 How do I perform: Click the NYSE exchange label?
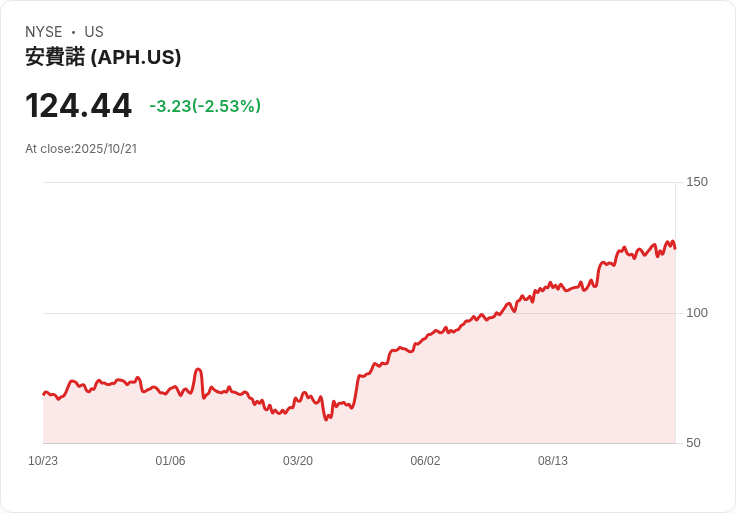point(43,32)
